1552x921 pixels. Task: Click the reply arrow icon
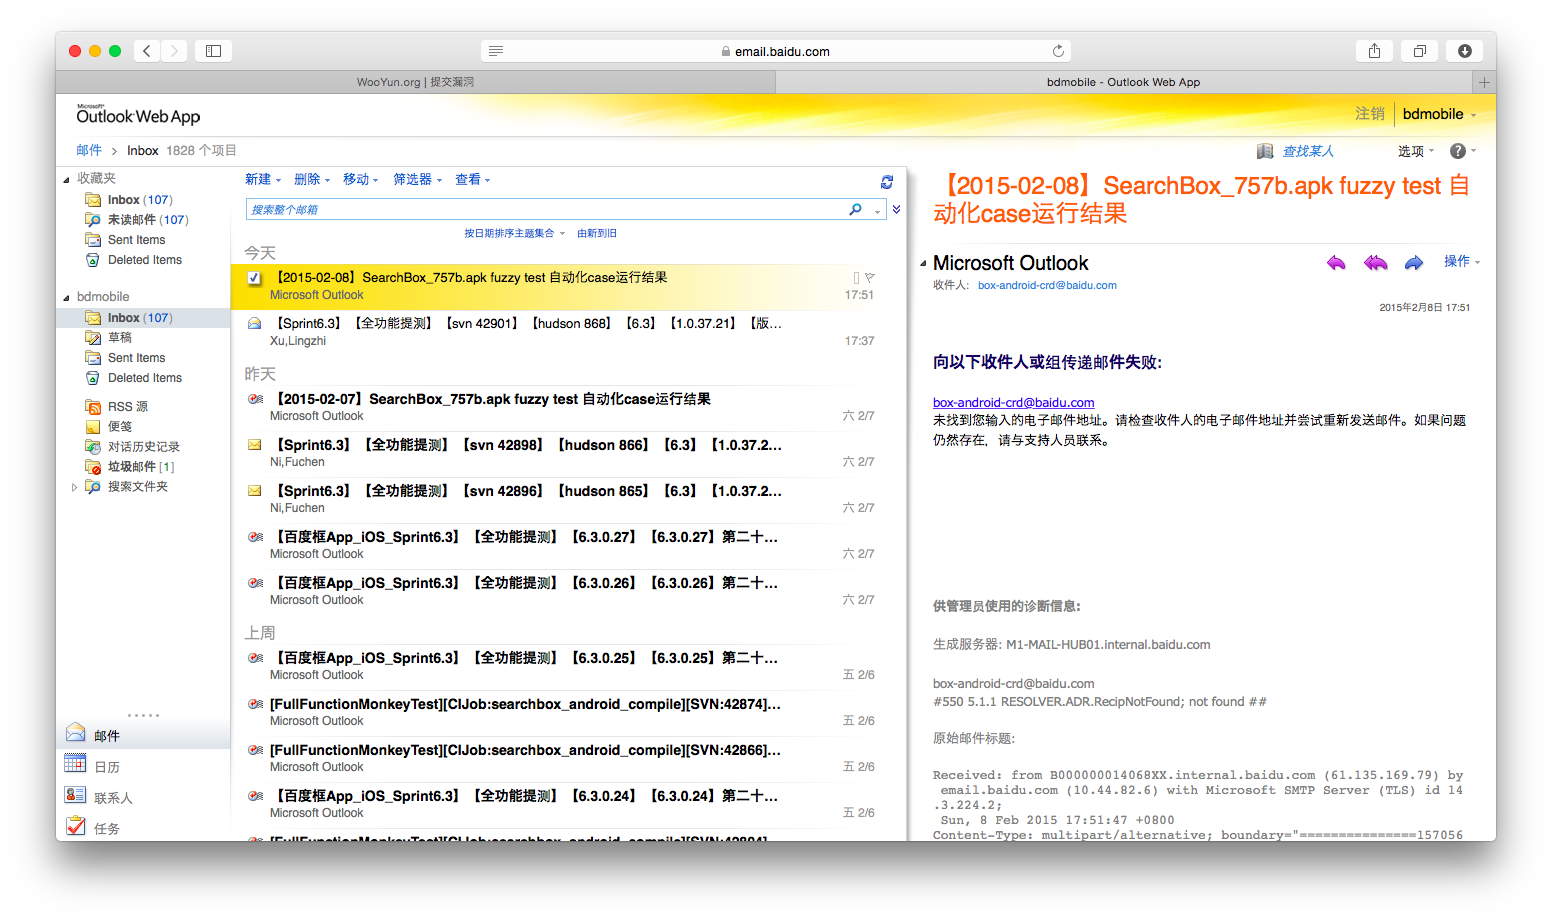click(1336, 263)
